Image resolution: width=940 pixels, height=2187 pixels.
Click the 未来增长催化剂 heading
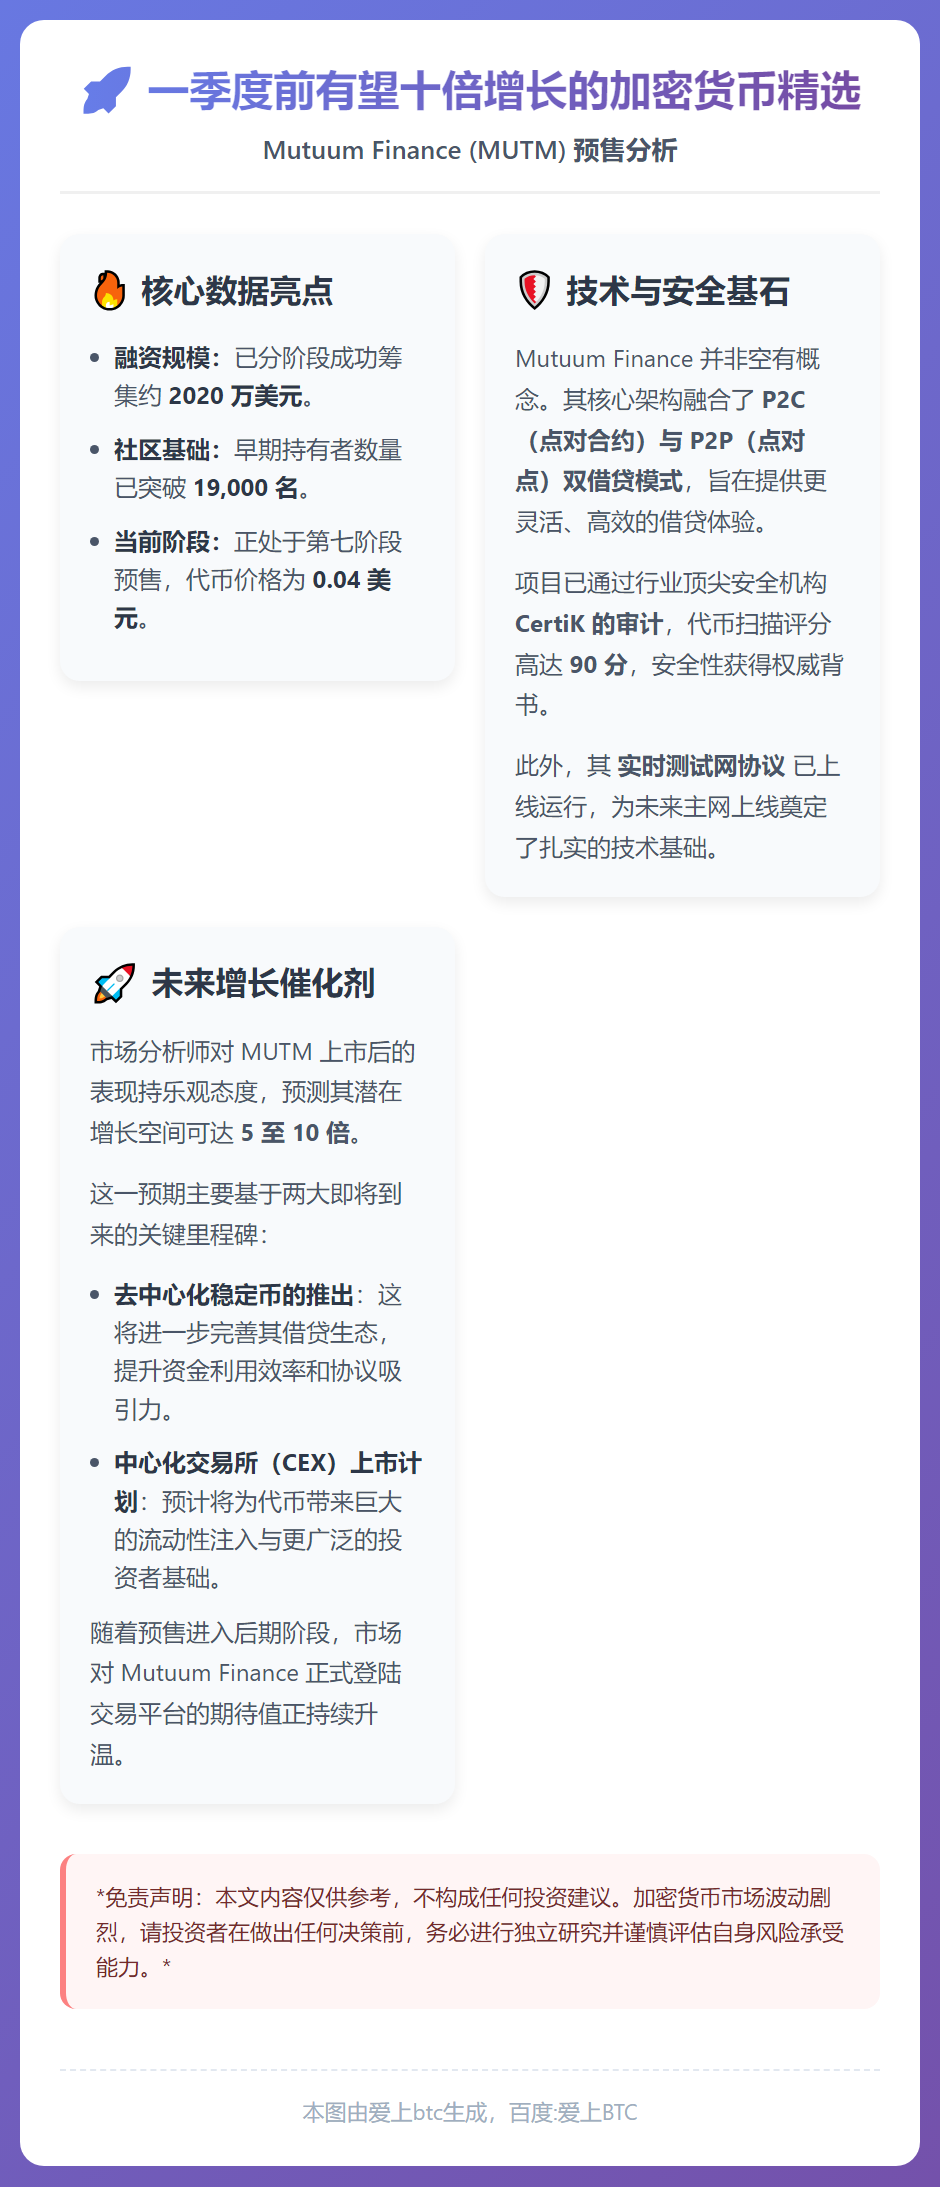263,983
